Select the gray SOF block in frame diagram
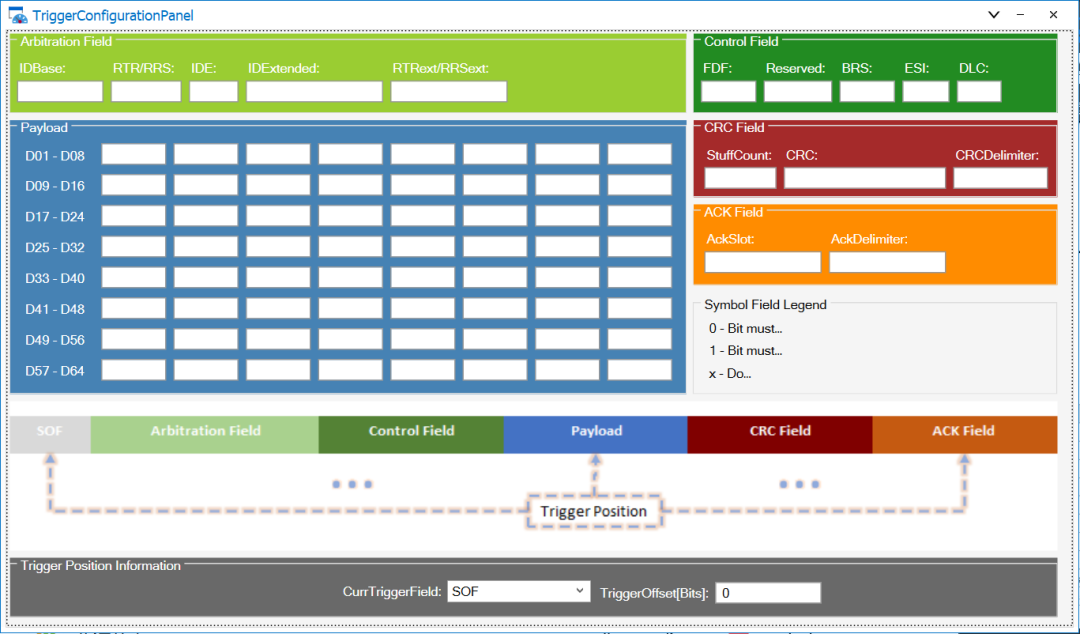This screenshot has height=634, width=1080. pyautogui.click(x=50, y=431)
